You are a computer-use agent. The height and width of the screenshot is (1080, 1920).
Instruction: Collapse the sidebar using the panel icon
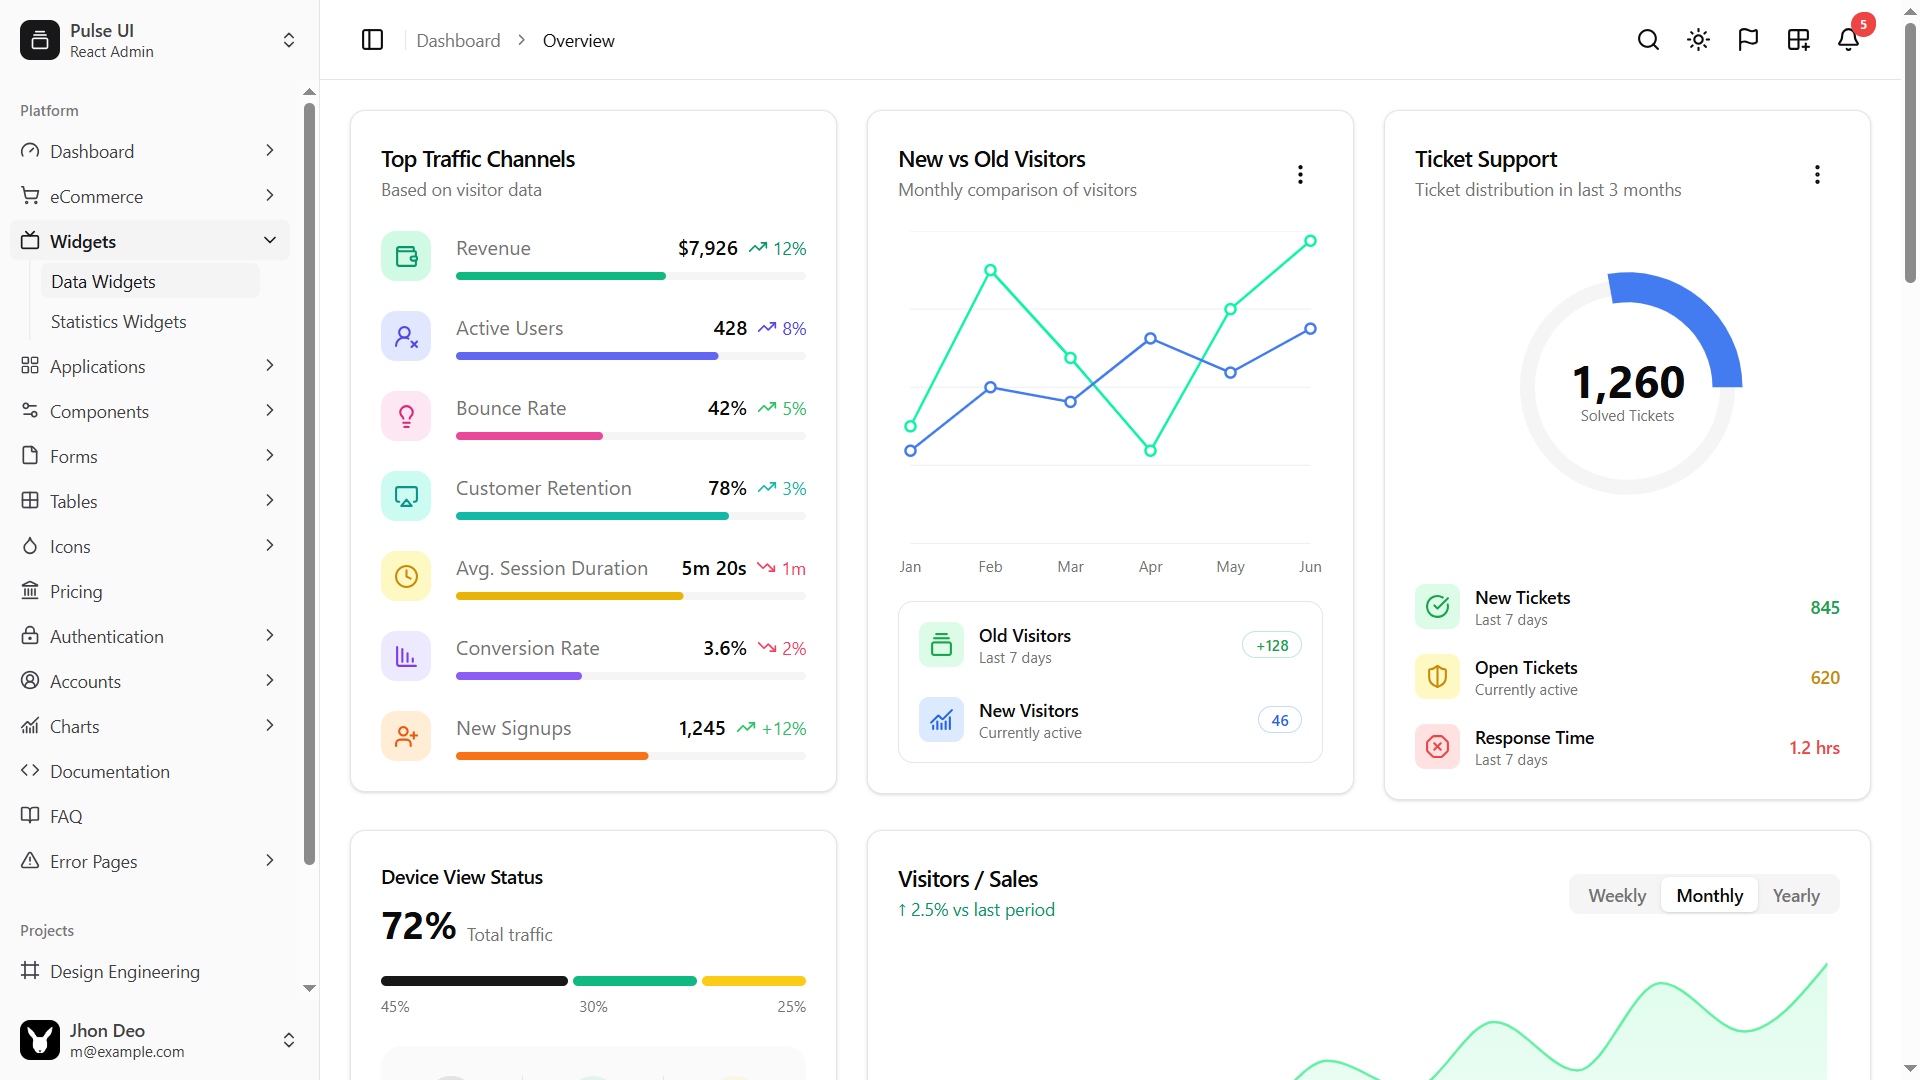pyautogui.click(x=372, y=40)
